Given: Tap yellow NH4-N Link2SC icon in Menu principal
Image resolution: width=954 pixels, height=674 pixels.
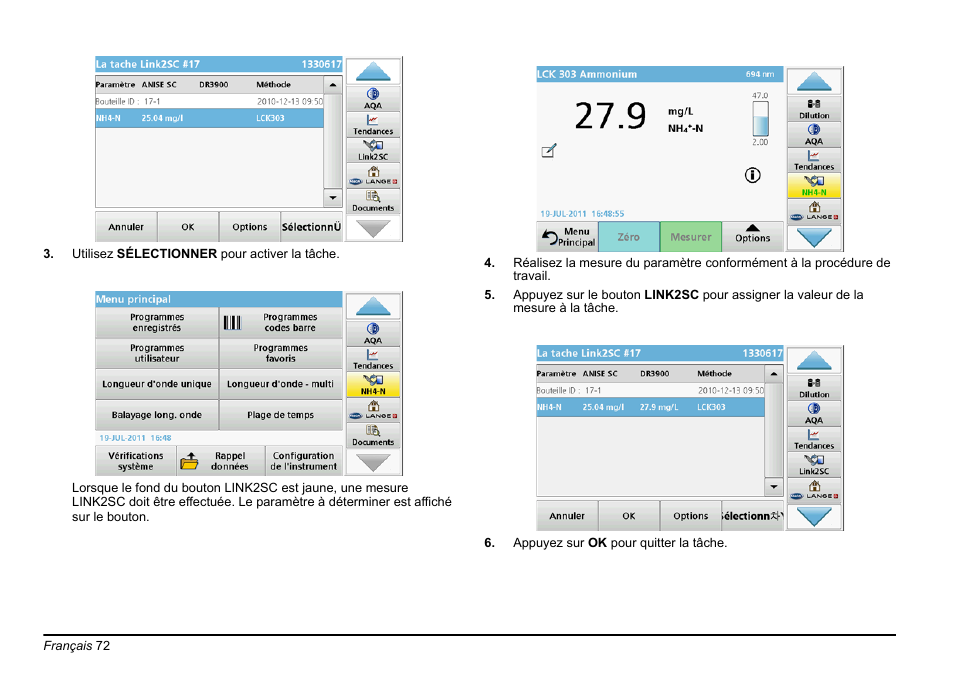Looking at the screenshot, I should point(373,384).
